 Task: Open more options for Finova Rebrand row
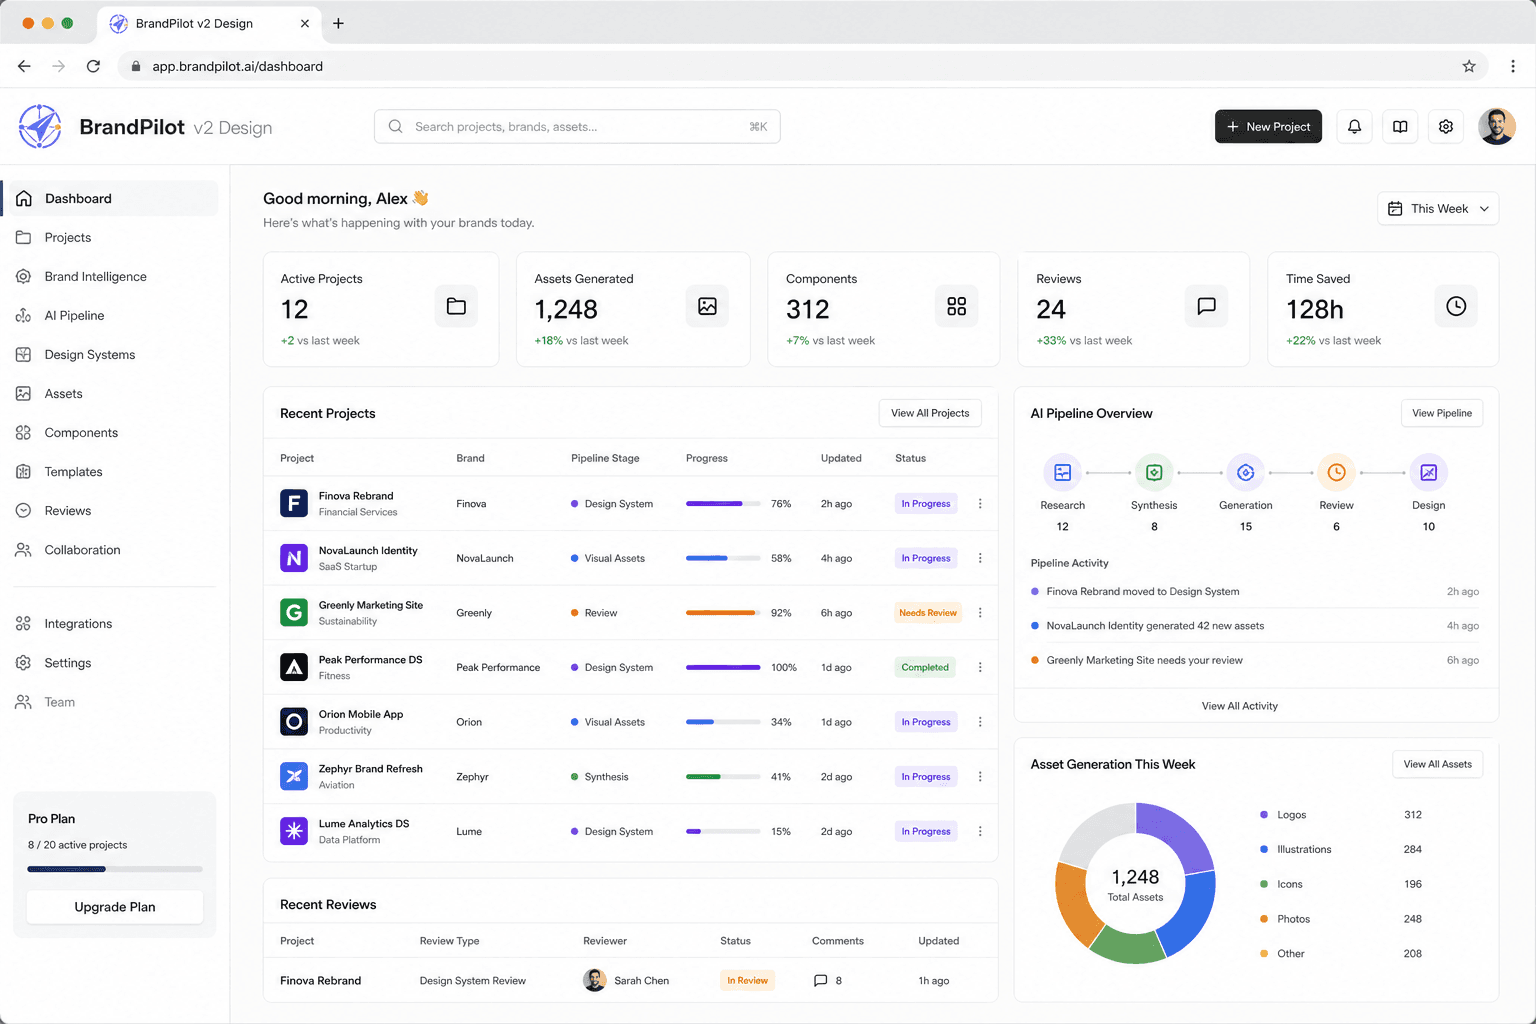[980, 504]
